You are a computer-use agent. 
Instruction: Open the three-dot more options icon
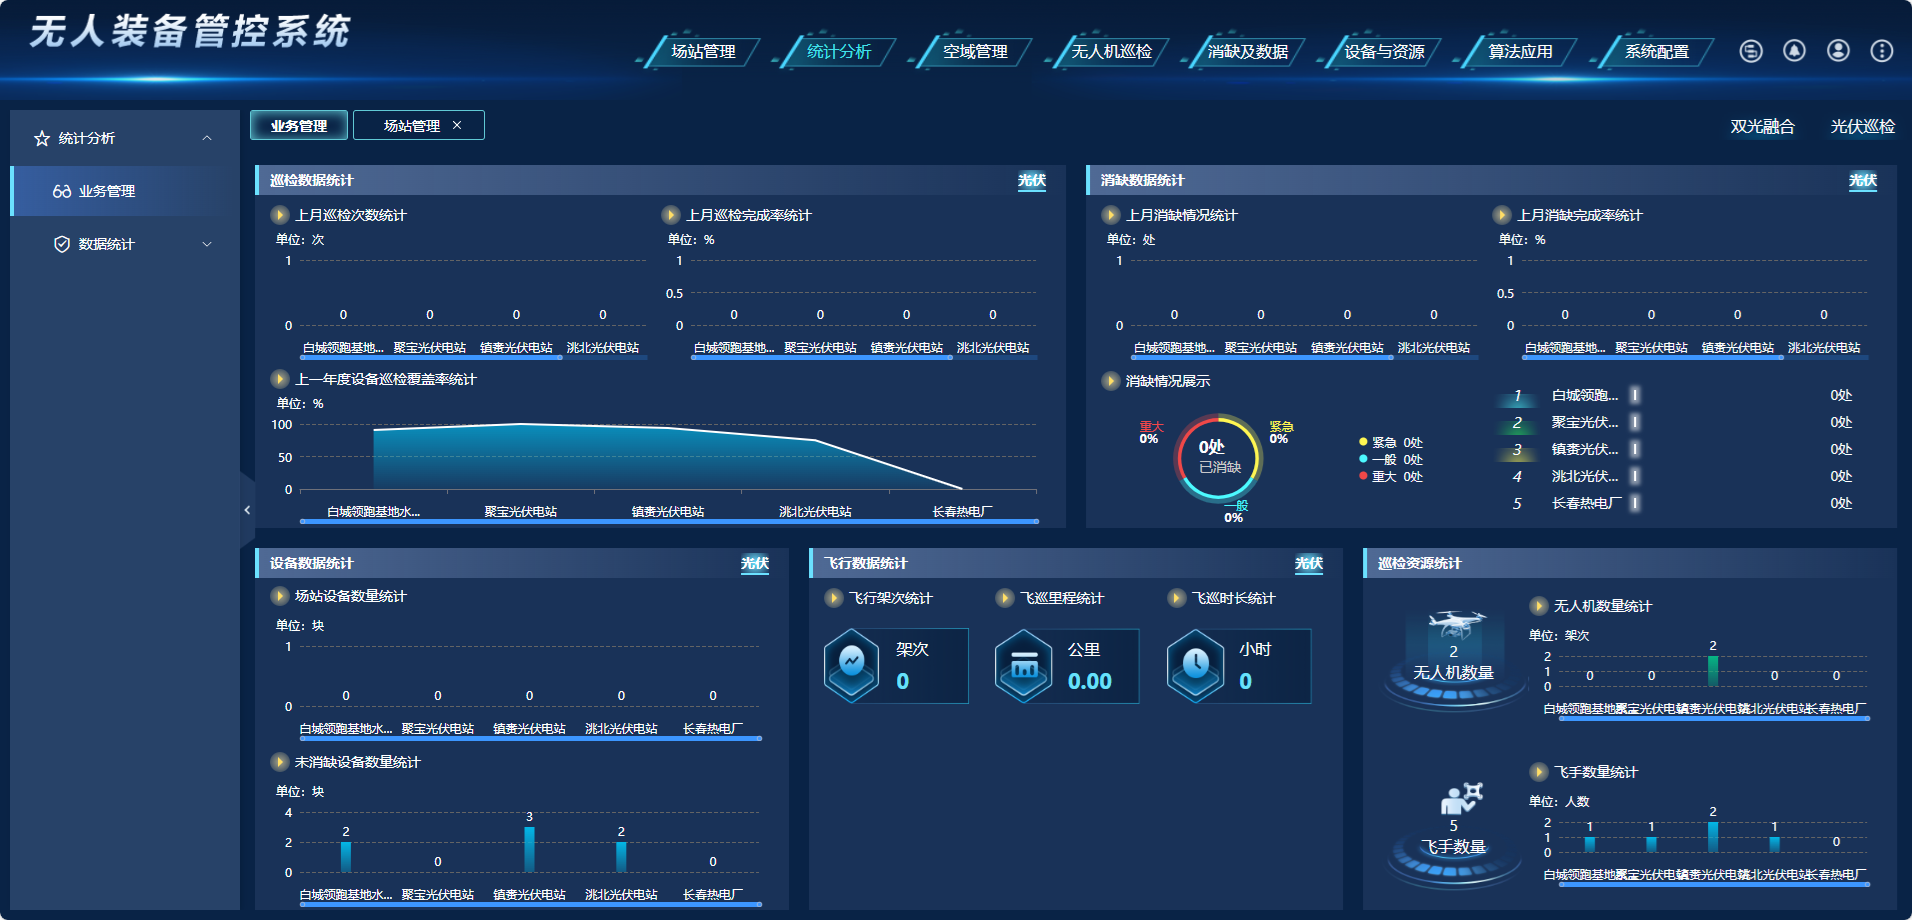1881,51
